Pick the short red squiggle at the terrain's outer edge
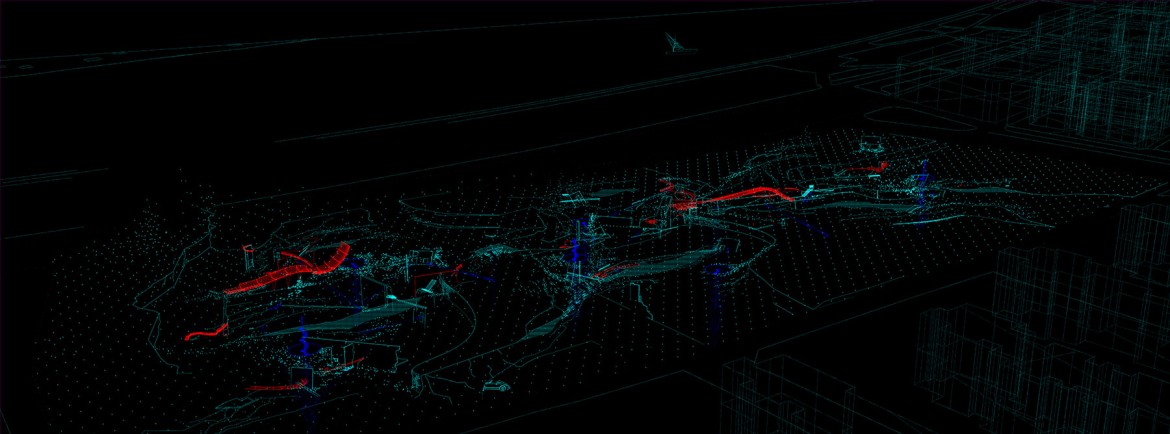 pyautogui.click(x=203, y=330)
